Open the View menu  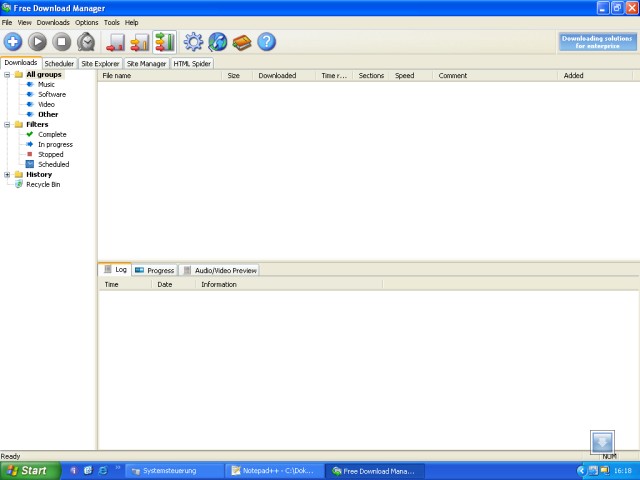[x=24, y=22]
